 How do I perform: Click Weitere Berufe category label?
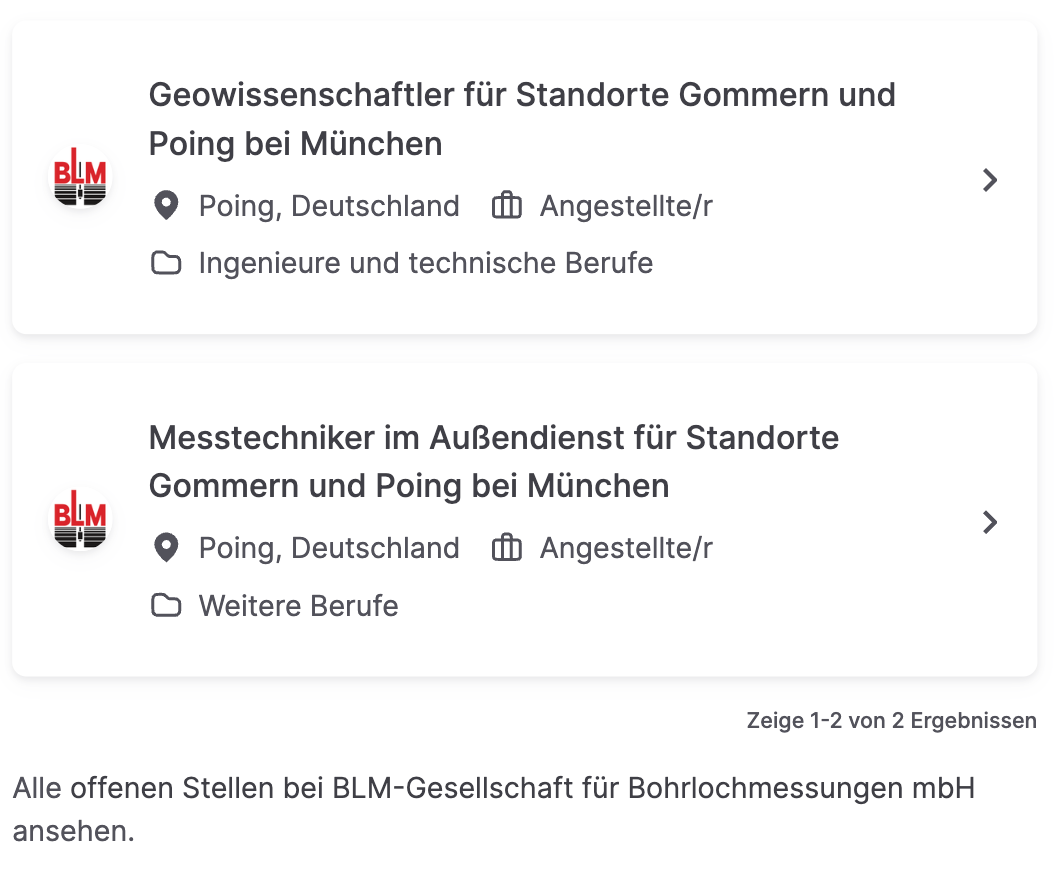pos(298,605)
